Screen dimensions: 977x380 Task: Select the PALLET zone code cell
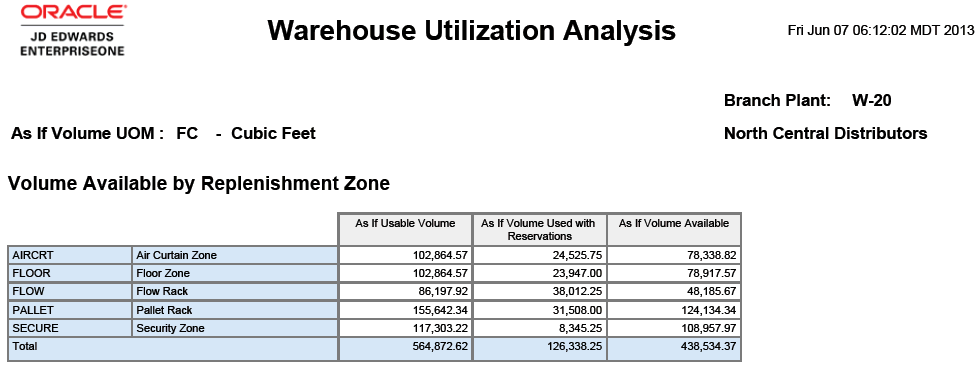pos(70,310)
